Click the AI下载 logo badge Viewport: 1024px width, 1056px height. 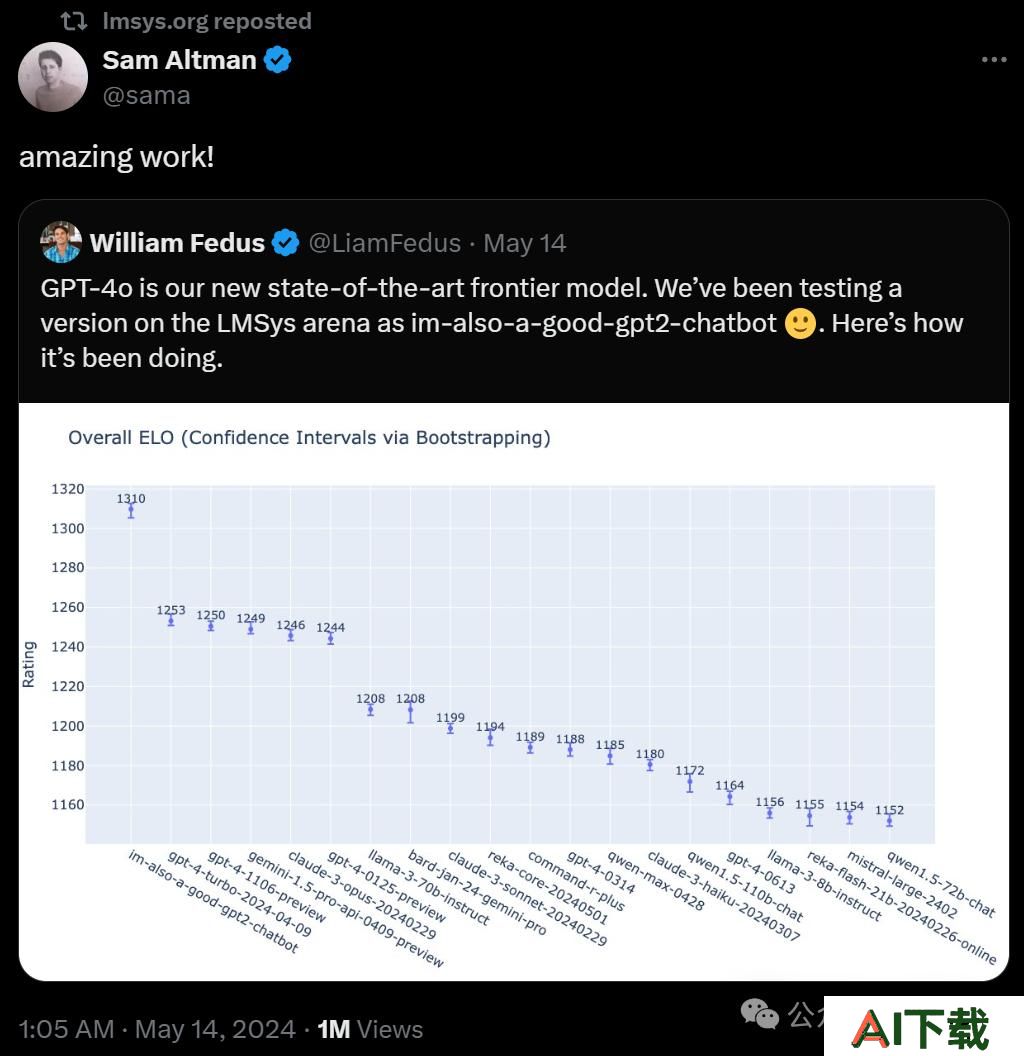coord(924,1026)
